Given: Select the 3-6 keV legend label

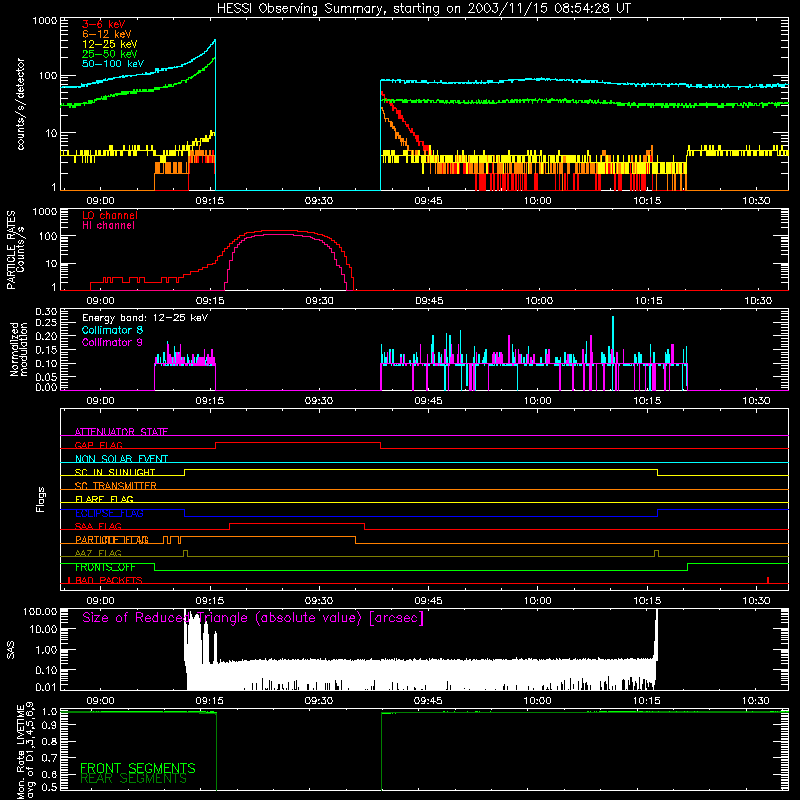Looking at the screenshot, I should point(104,24).
